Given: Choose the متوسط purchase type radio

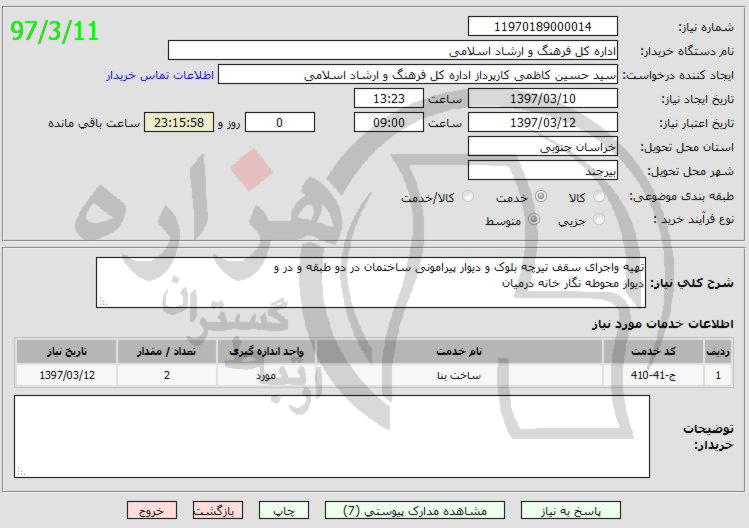Looking at the screenshot, I should tap(534, 220).
